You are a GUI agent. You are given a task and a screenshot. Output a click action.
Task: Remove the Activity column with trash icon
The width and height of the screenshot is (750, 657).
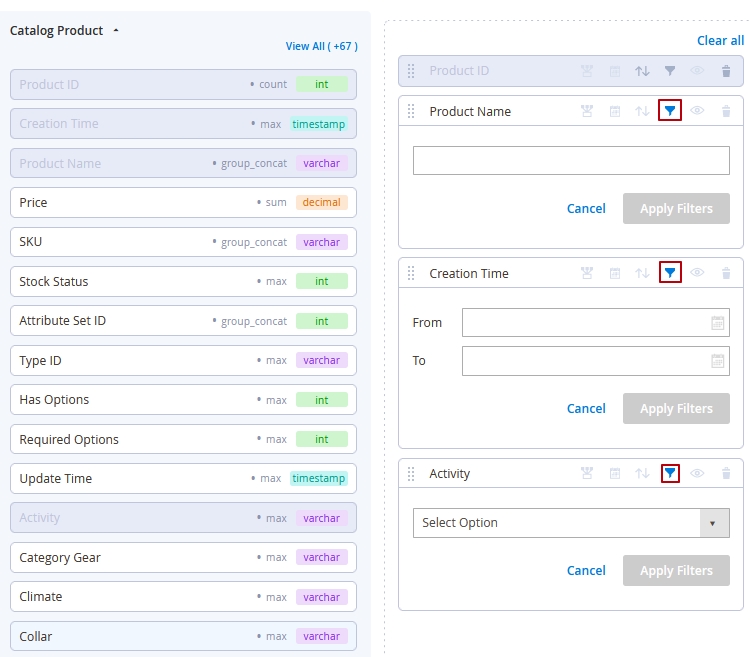click(726, 473)
